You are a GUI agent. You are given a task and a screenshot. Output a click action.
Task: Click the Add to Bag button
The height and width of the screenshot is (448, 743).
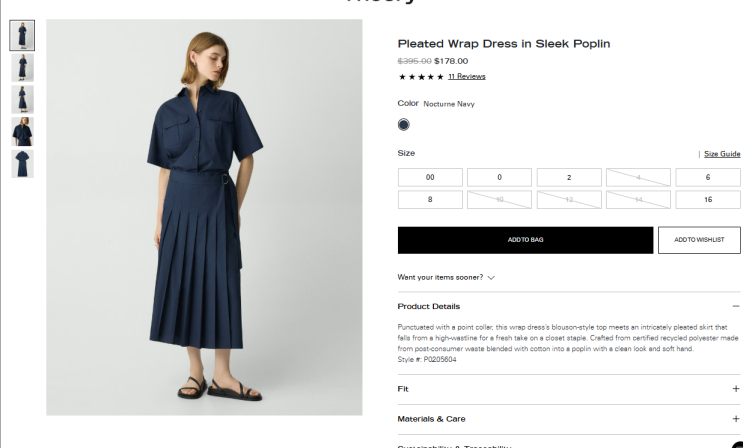[525, 240]
